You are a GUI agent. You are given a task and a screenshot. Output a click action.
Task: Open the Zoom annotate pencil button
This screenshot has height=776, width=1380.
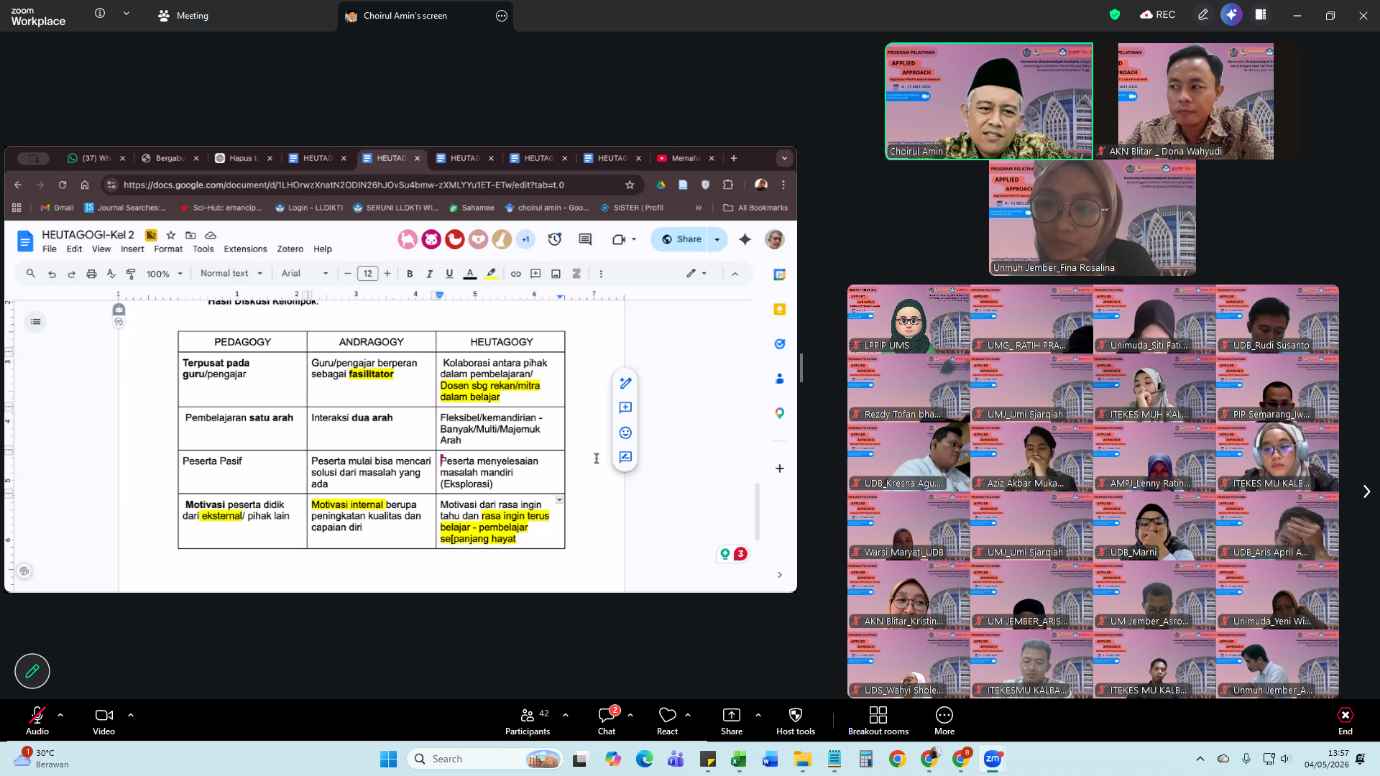32,671
